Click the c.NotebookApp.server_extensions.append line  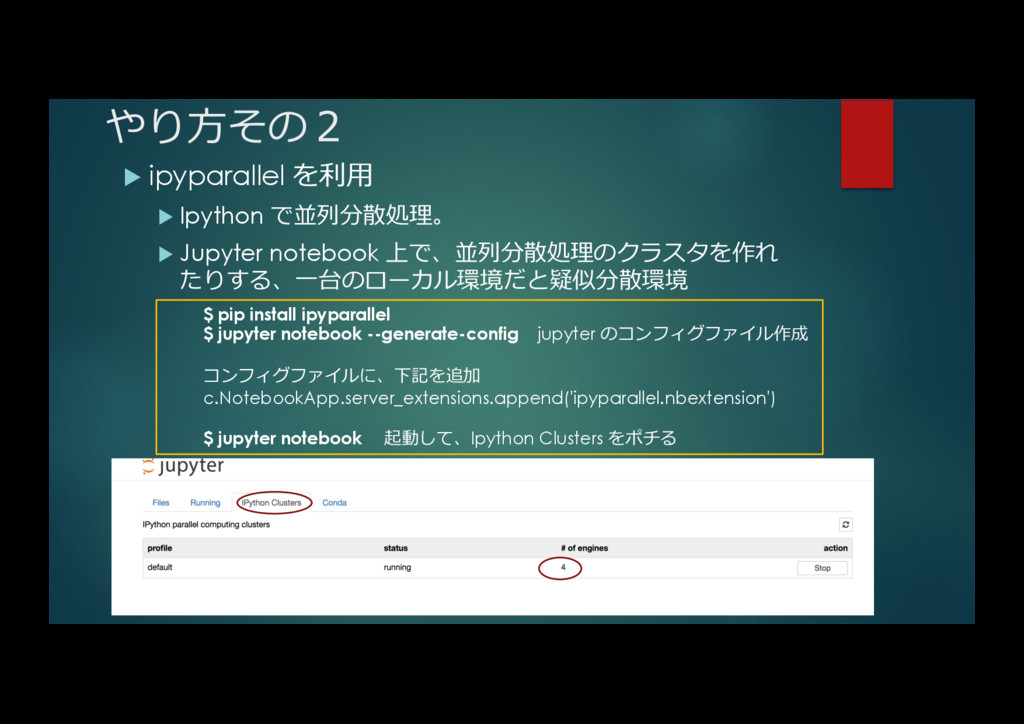(489, 398)
